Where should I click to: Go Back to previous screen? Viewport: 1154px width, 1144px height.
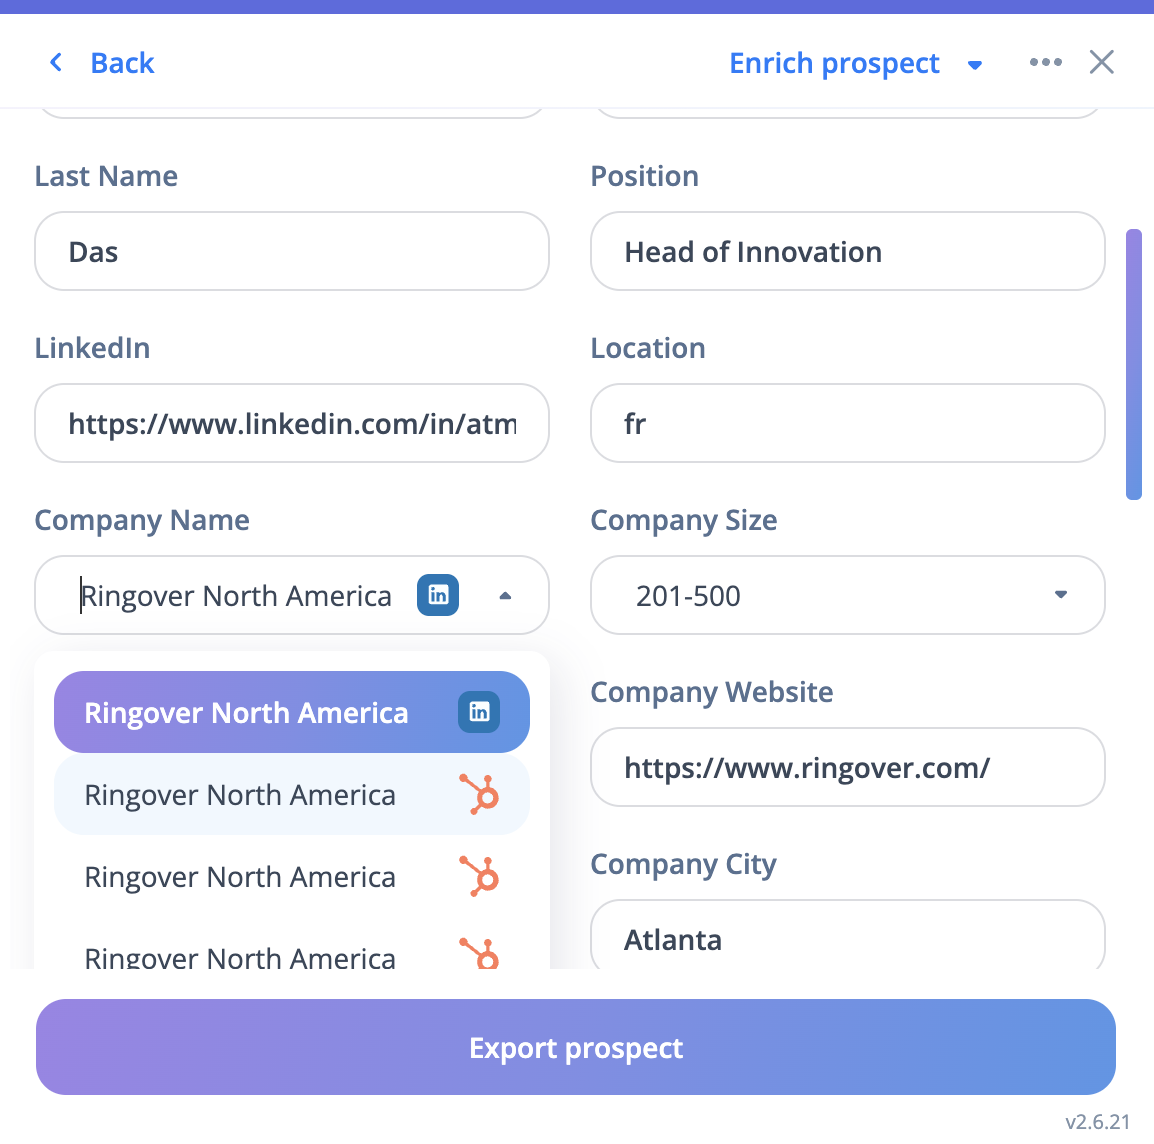point(122,63)
